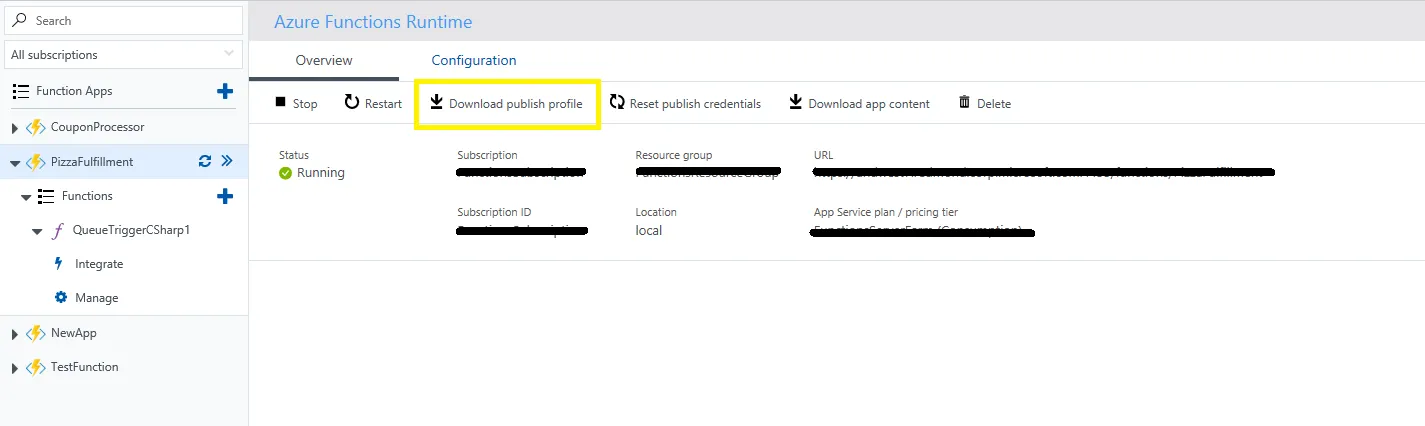Image resolution: width=1425 pixels, height=426 pixels.
Task: Switch to the Overview tab
Action: click(x=324, y=60)
